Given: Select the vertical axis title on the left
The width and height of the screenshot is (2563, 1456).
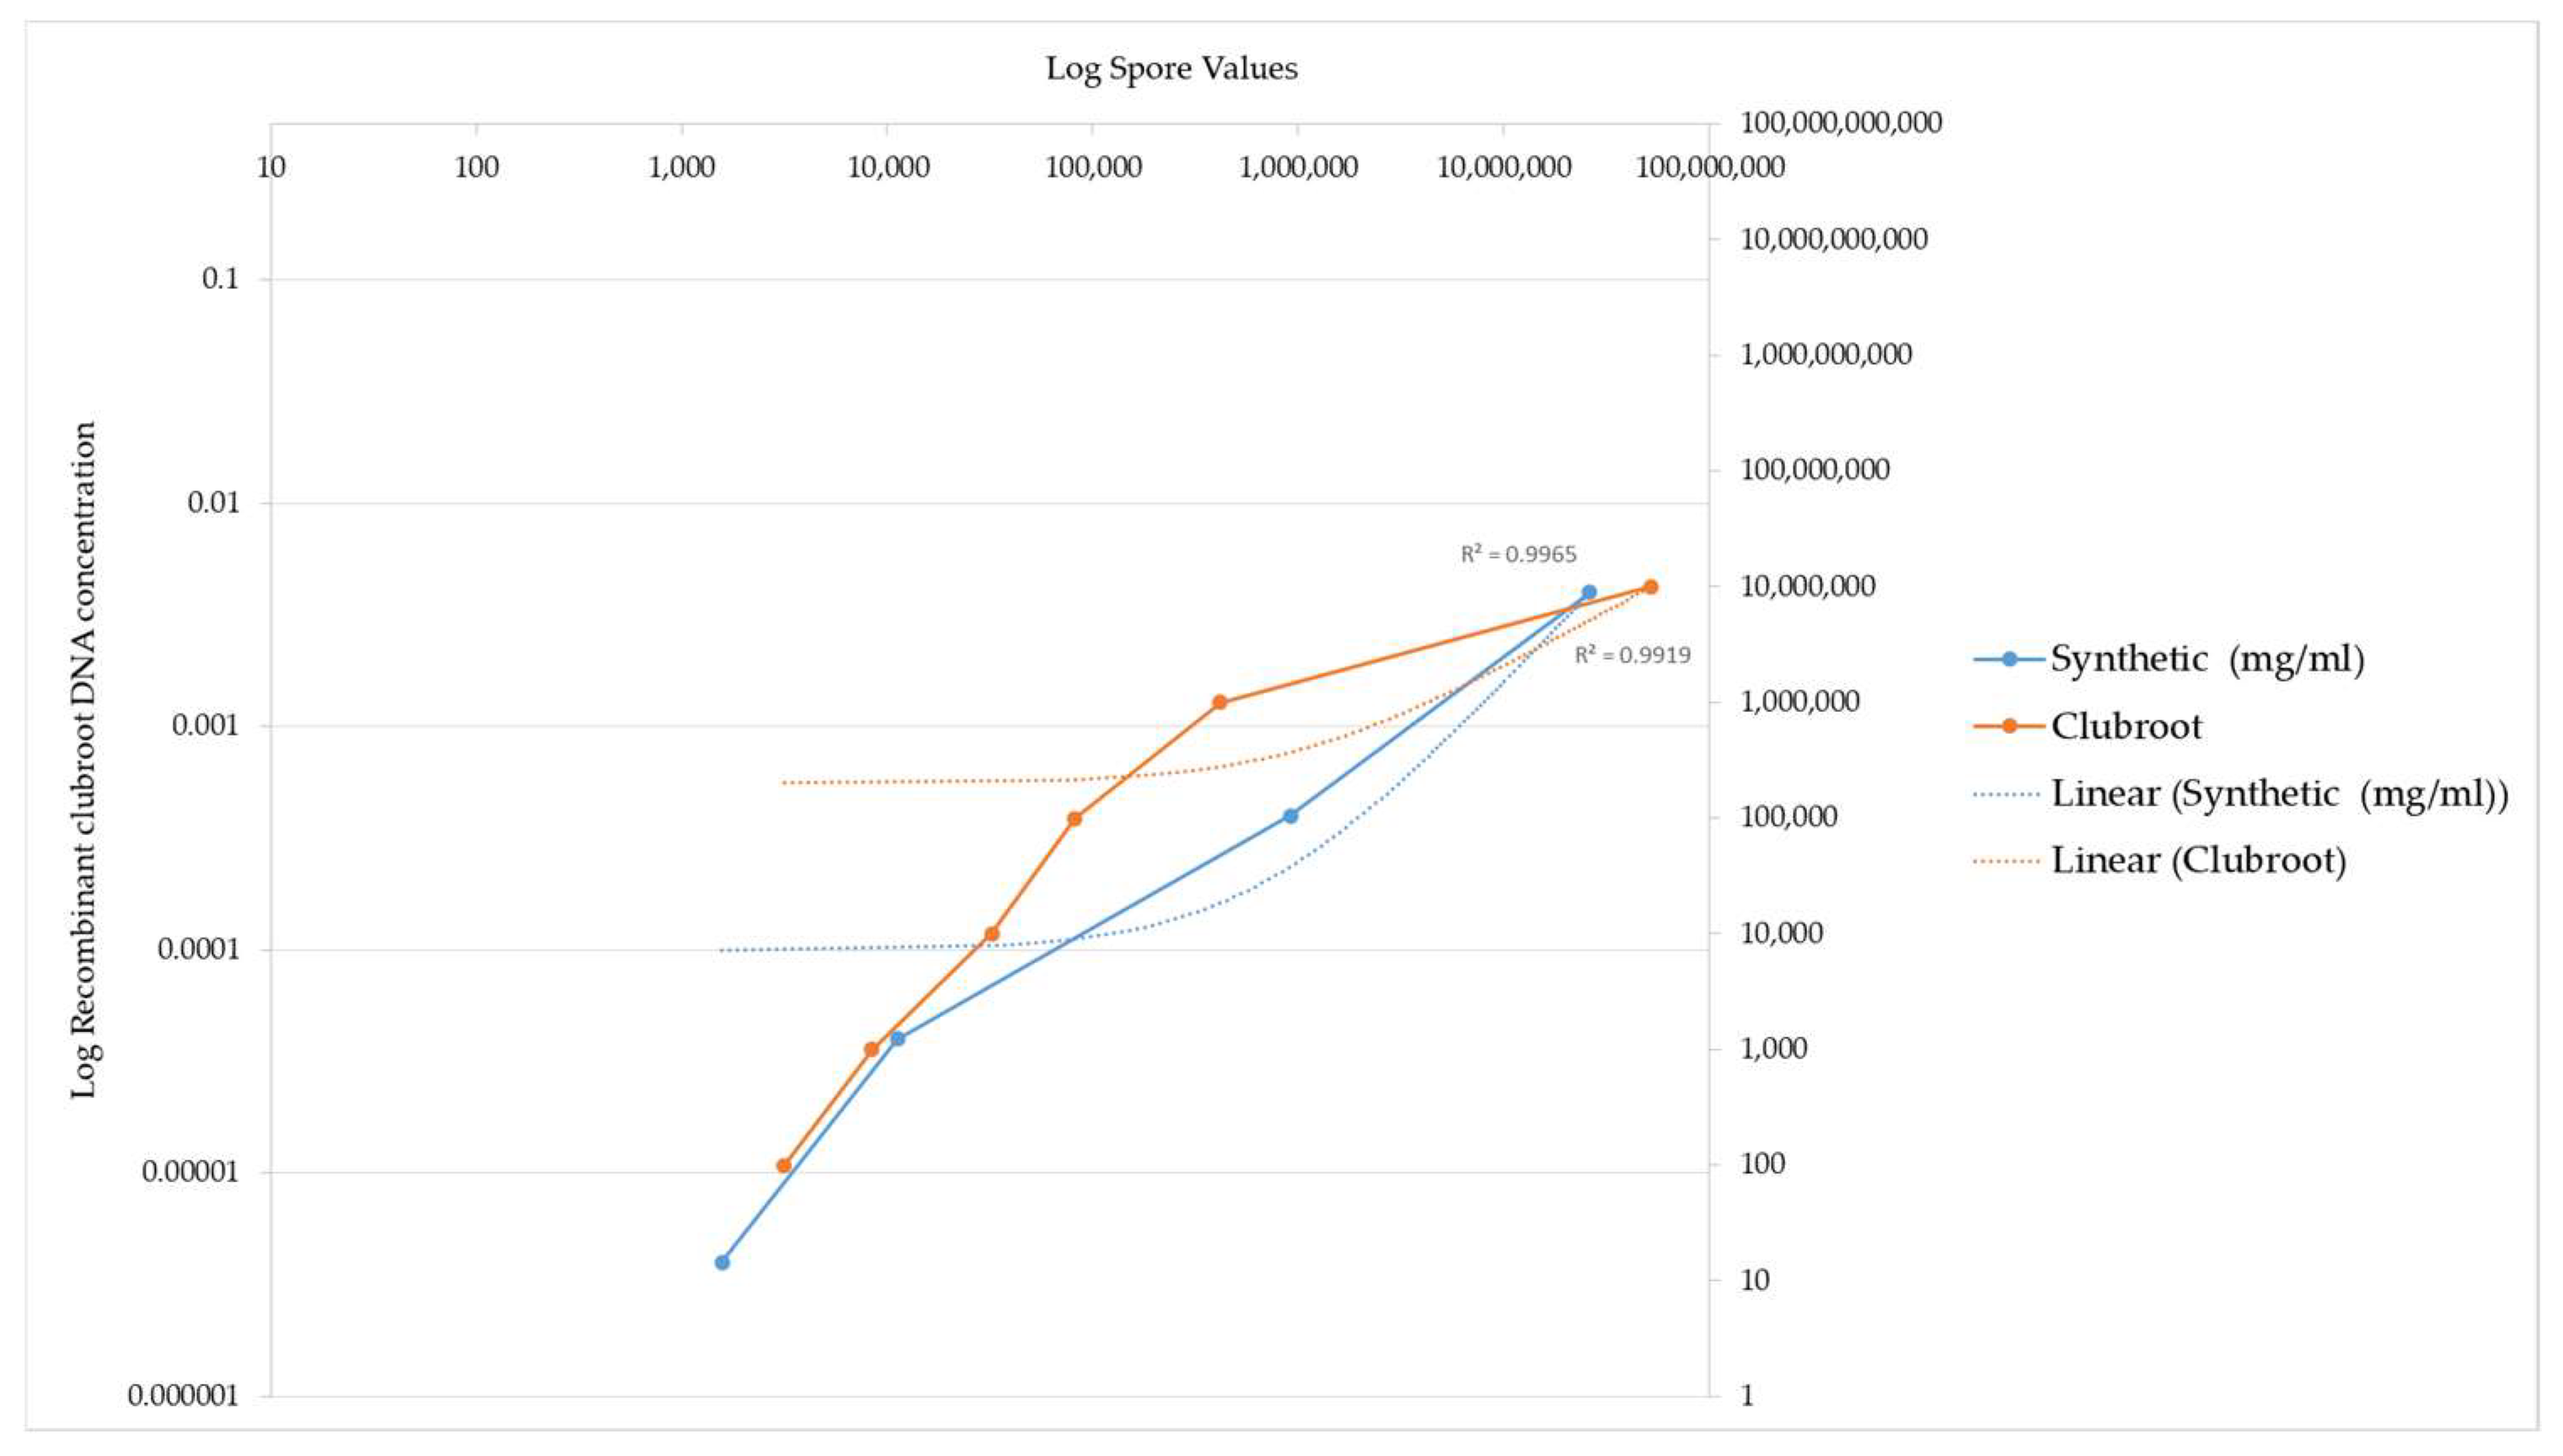Looking at the screenshot, I should pyautogui.click(x=84, y=760).
